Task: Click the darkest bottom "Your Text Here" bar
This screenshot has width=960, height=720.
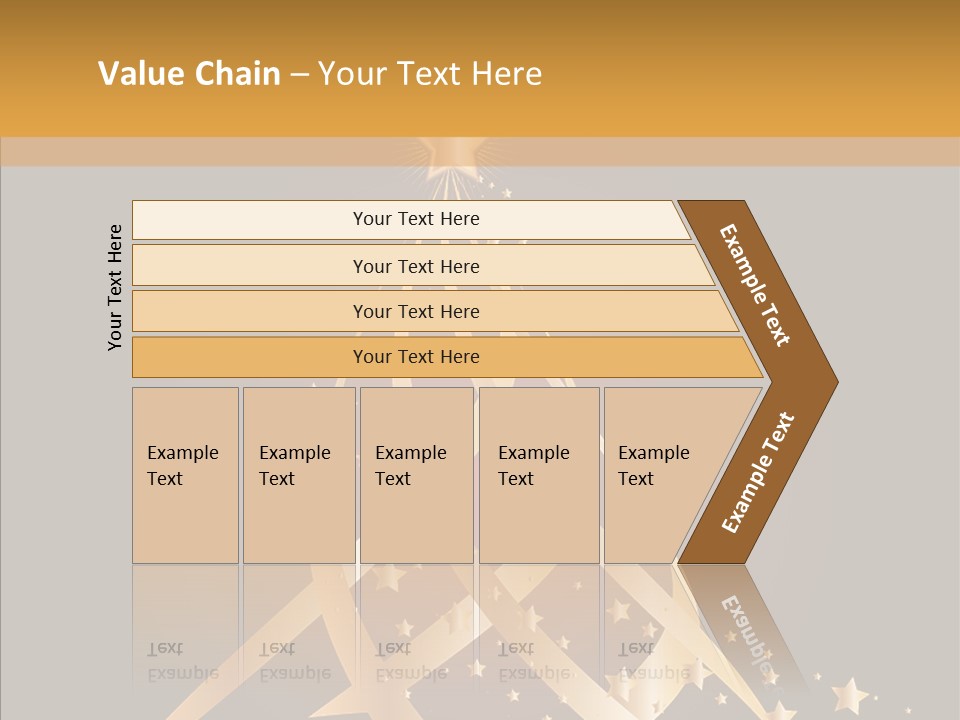Action: pos(415,357)
